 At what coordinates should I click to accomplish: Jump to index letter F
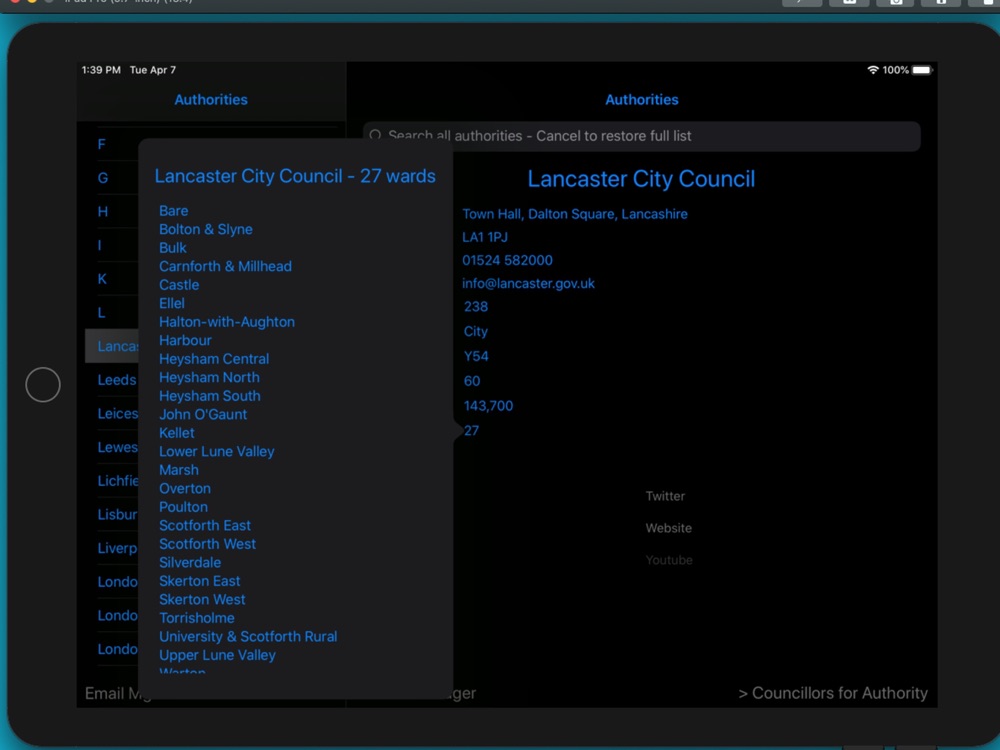(x=101, y=144)
